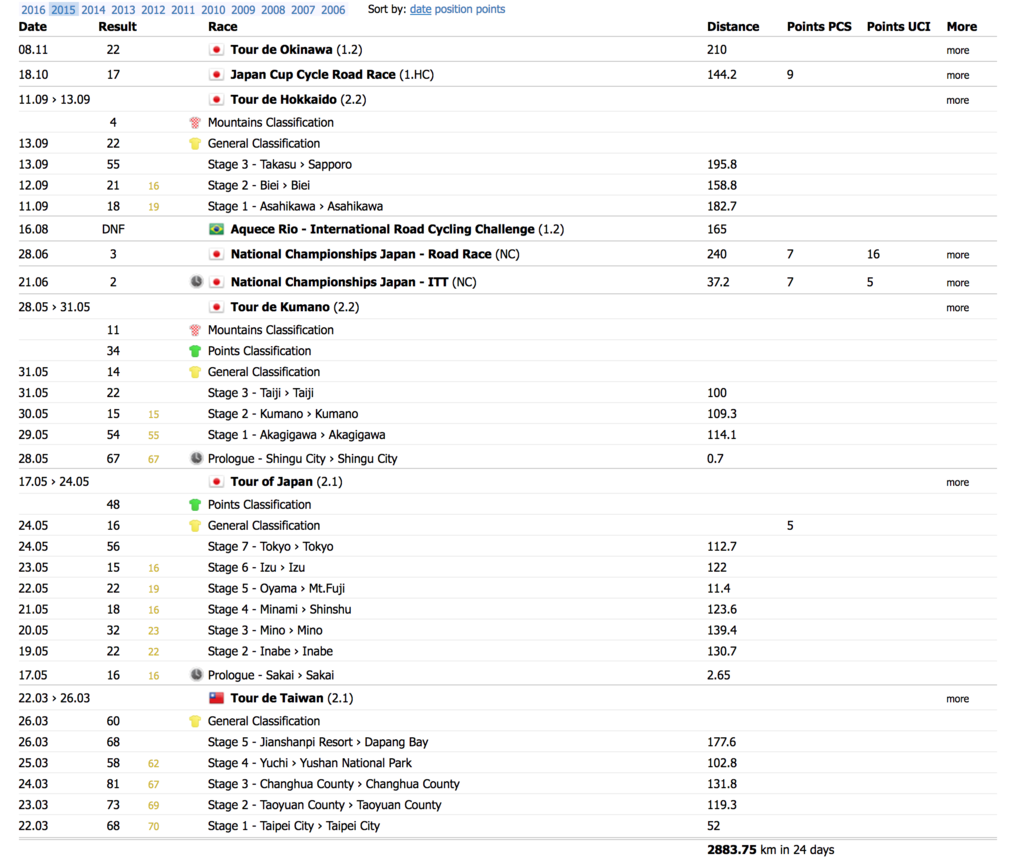Click Stage 1 - Asahikawa › Asahikawa

[295, 206]
